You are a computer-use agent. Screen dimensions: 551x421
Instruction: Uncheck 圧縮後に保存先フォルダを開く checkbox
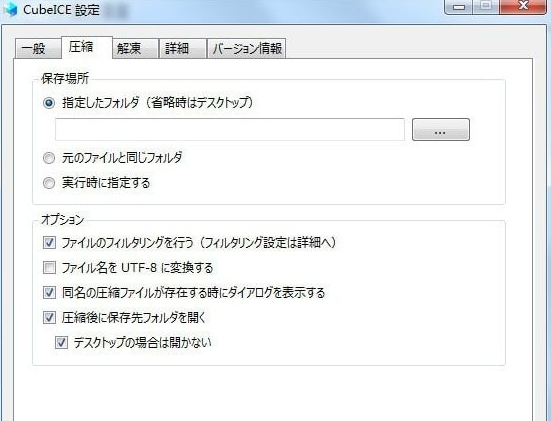pos(49,317)
